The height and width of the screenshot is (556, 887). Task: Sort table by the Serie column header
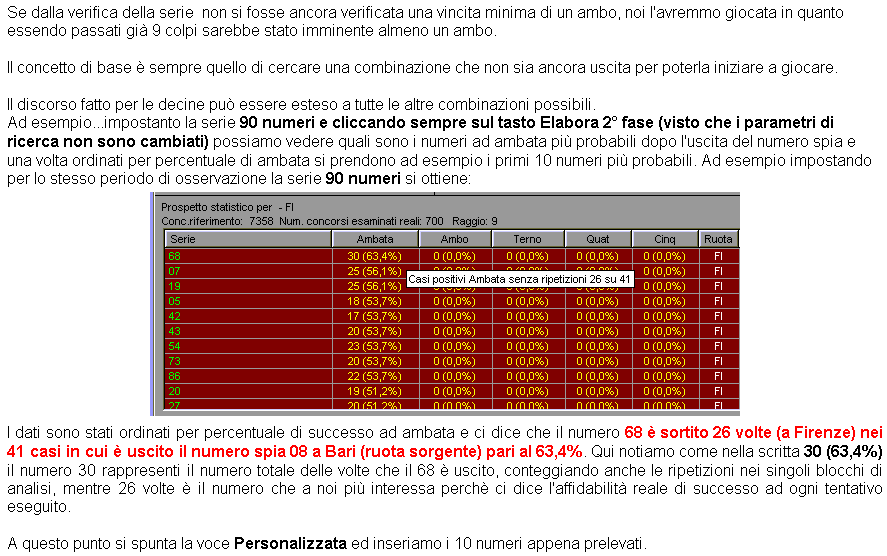248,239
